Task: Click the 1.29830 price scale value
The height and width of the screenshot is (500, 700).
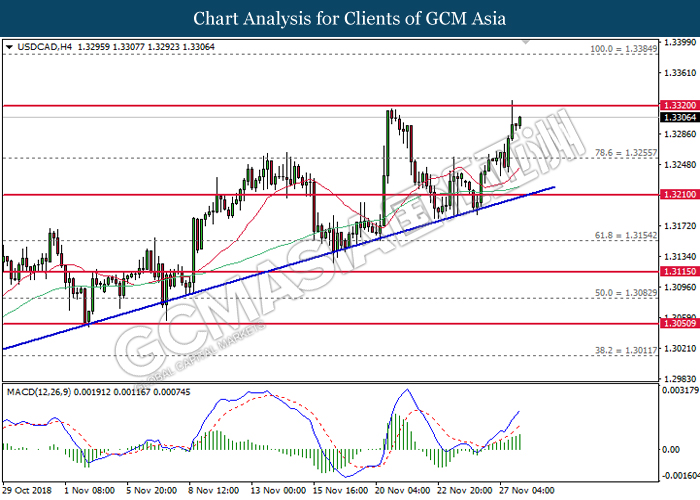Action: [x=680, y=379]
